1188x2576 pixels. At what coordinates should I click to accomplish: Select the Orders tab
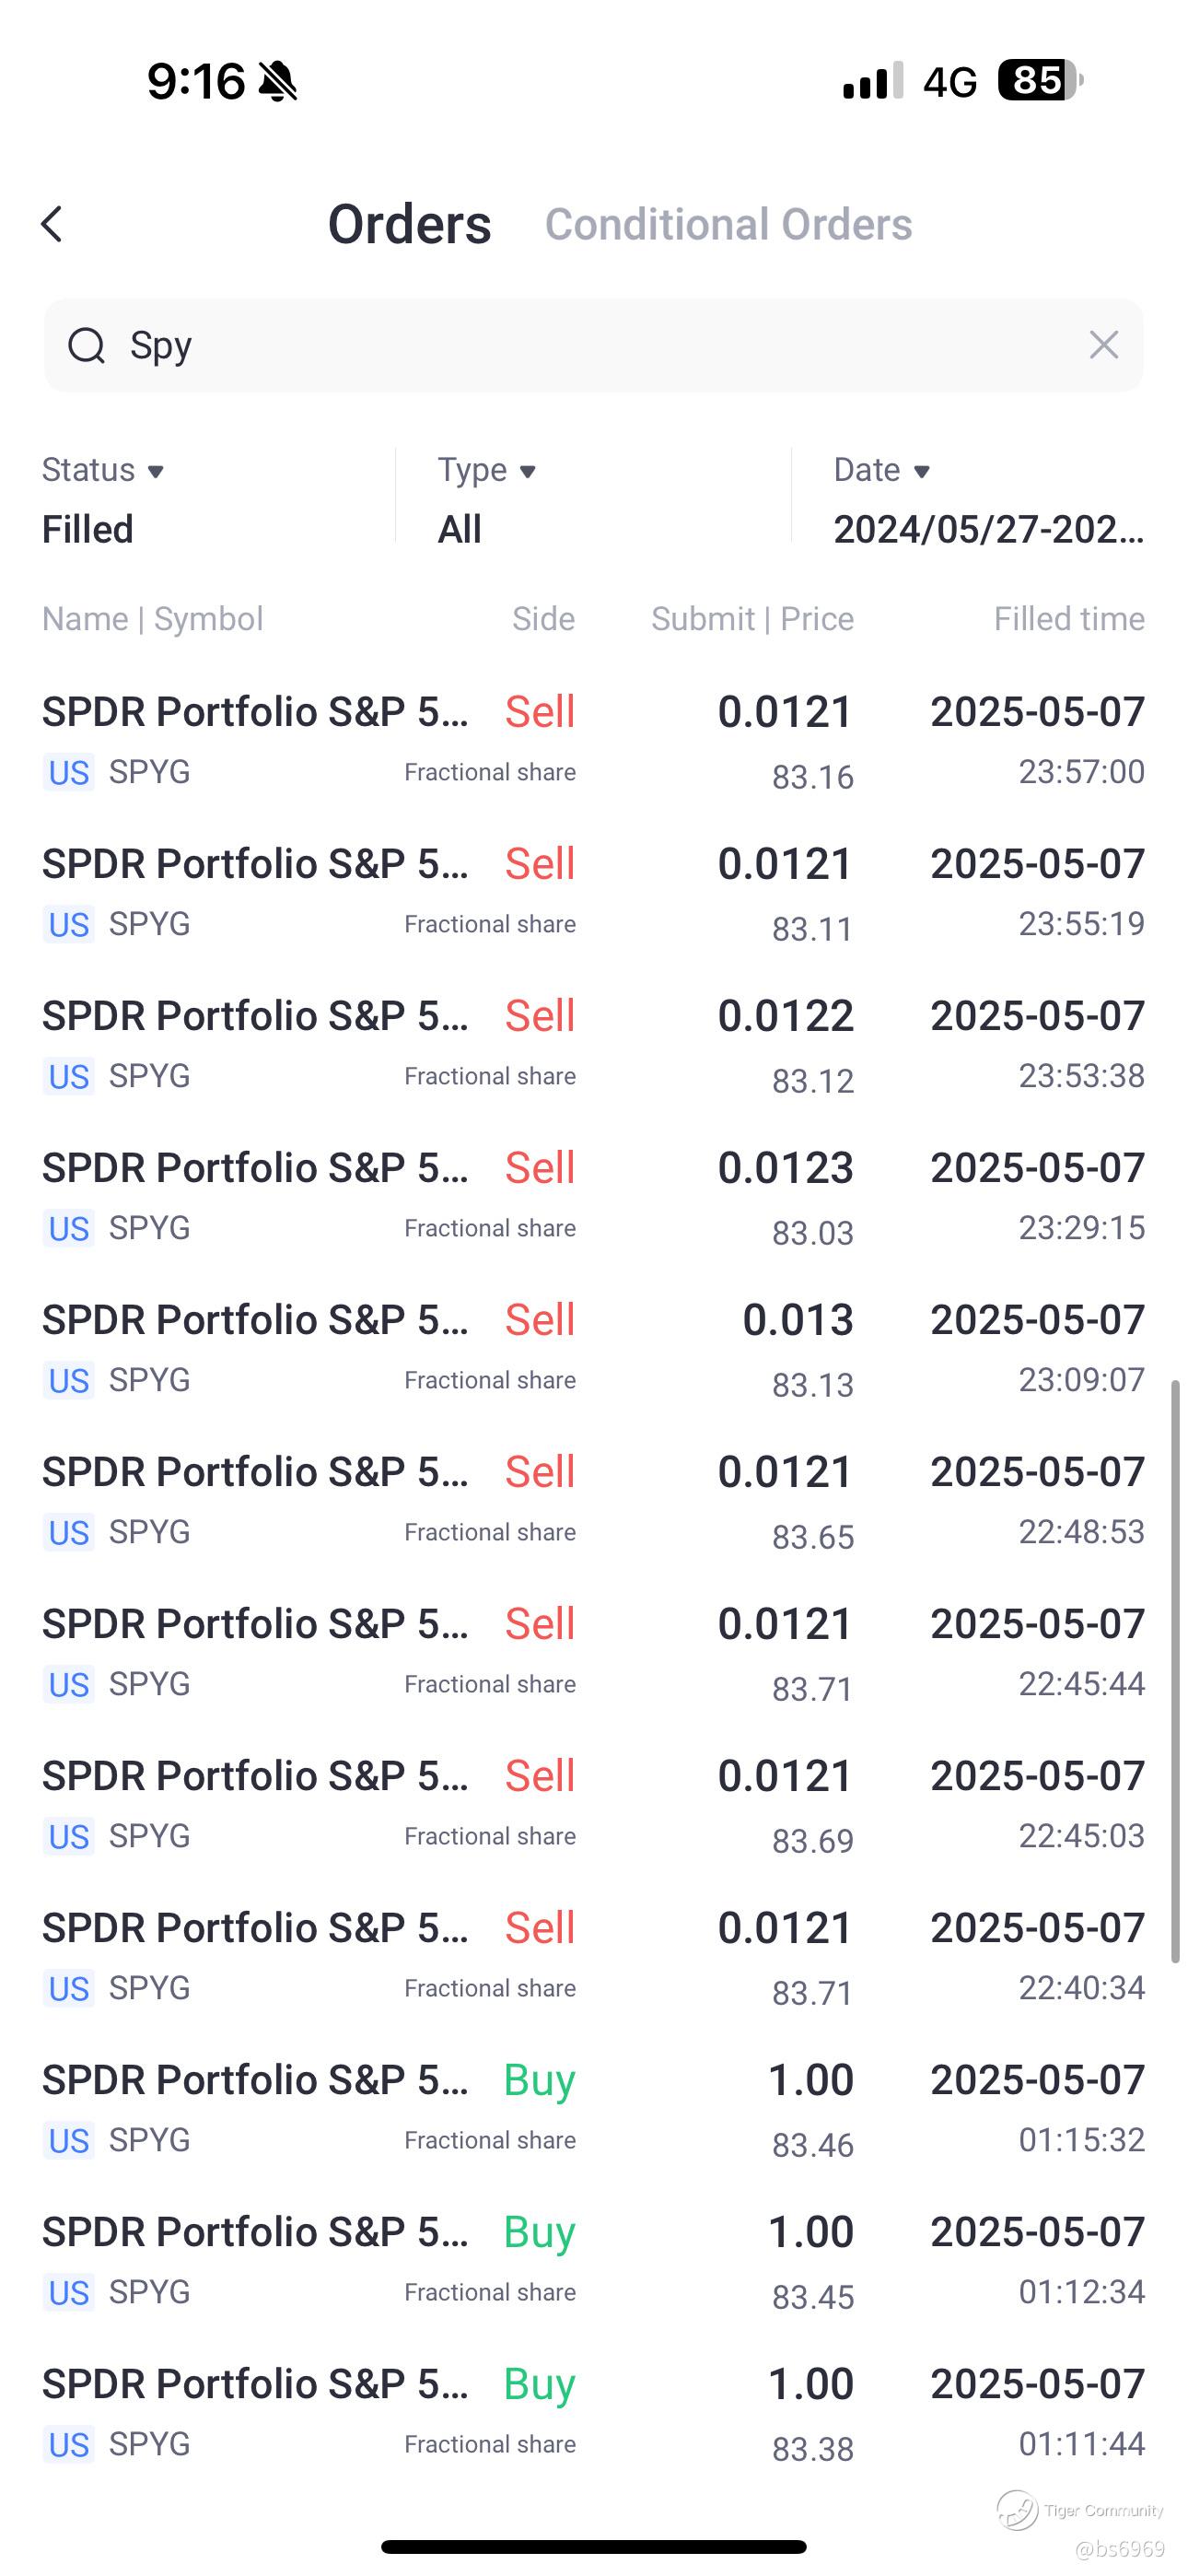409,225
